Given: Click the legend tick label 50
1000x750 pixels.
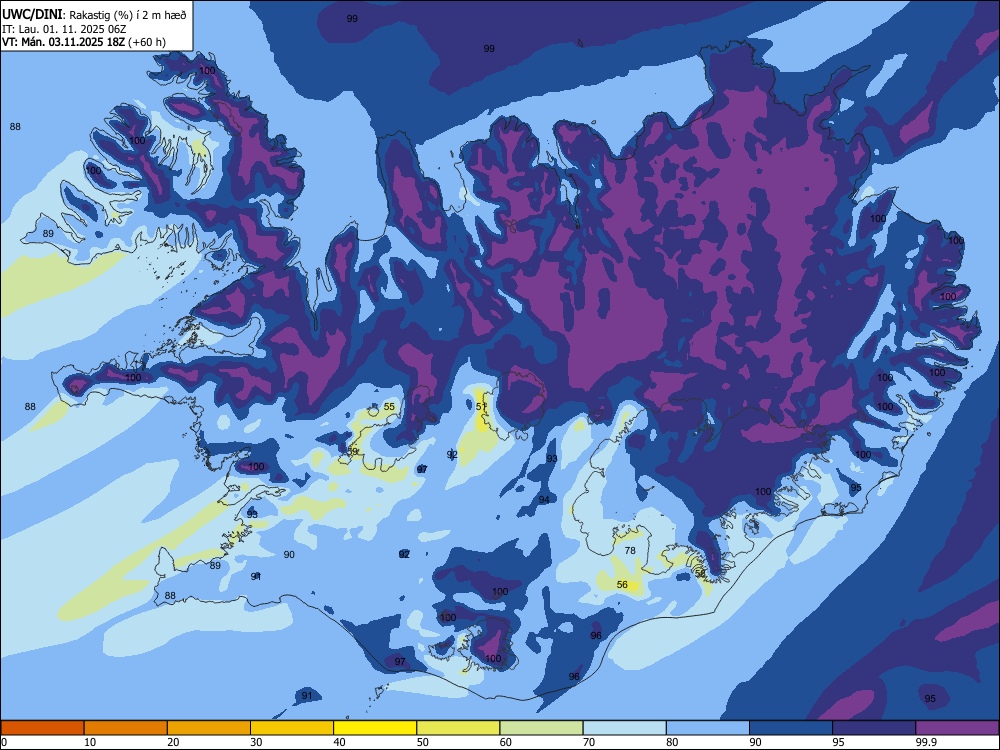Looking at the screenshot, I should point(423,742).
